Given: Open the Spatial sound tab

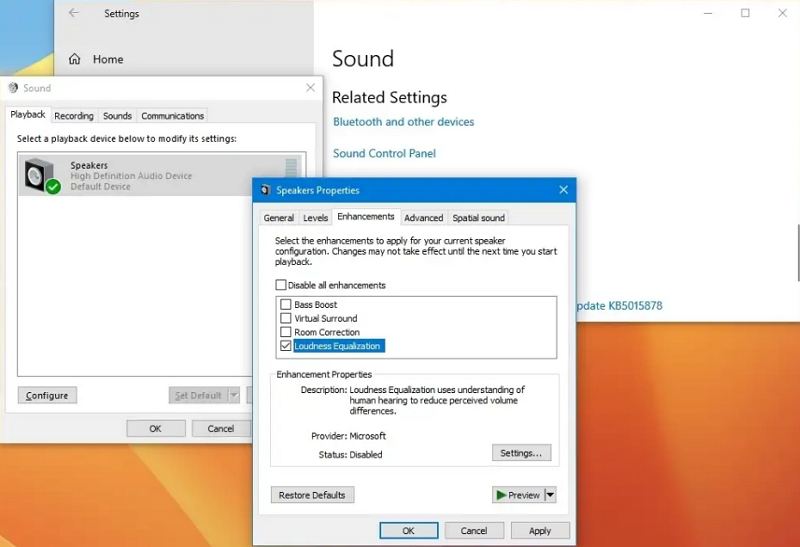Looking at the screenshot, I should tap(479, 218).
